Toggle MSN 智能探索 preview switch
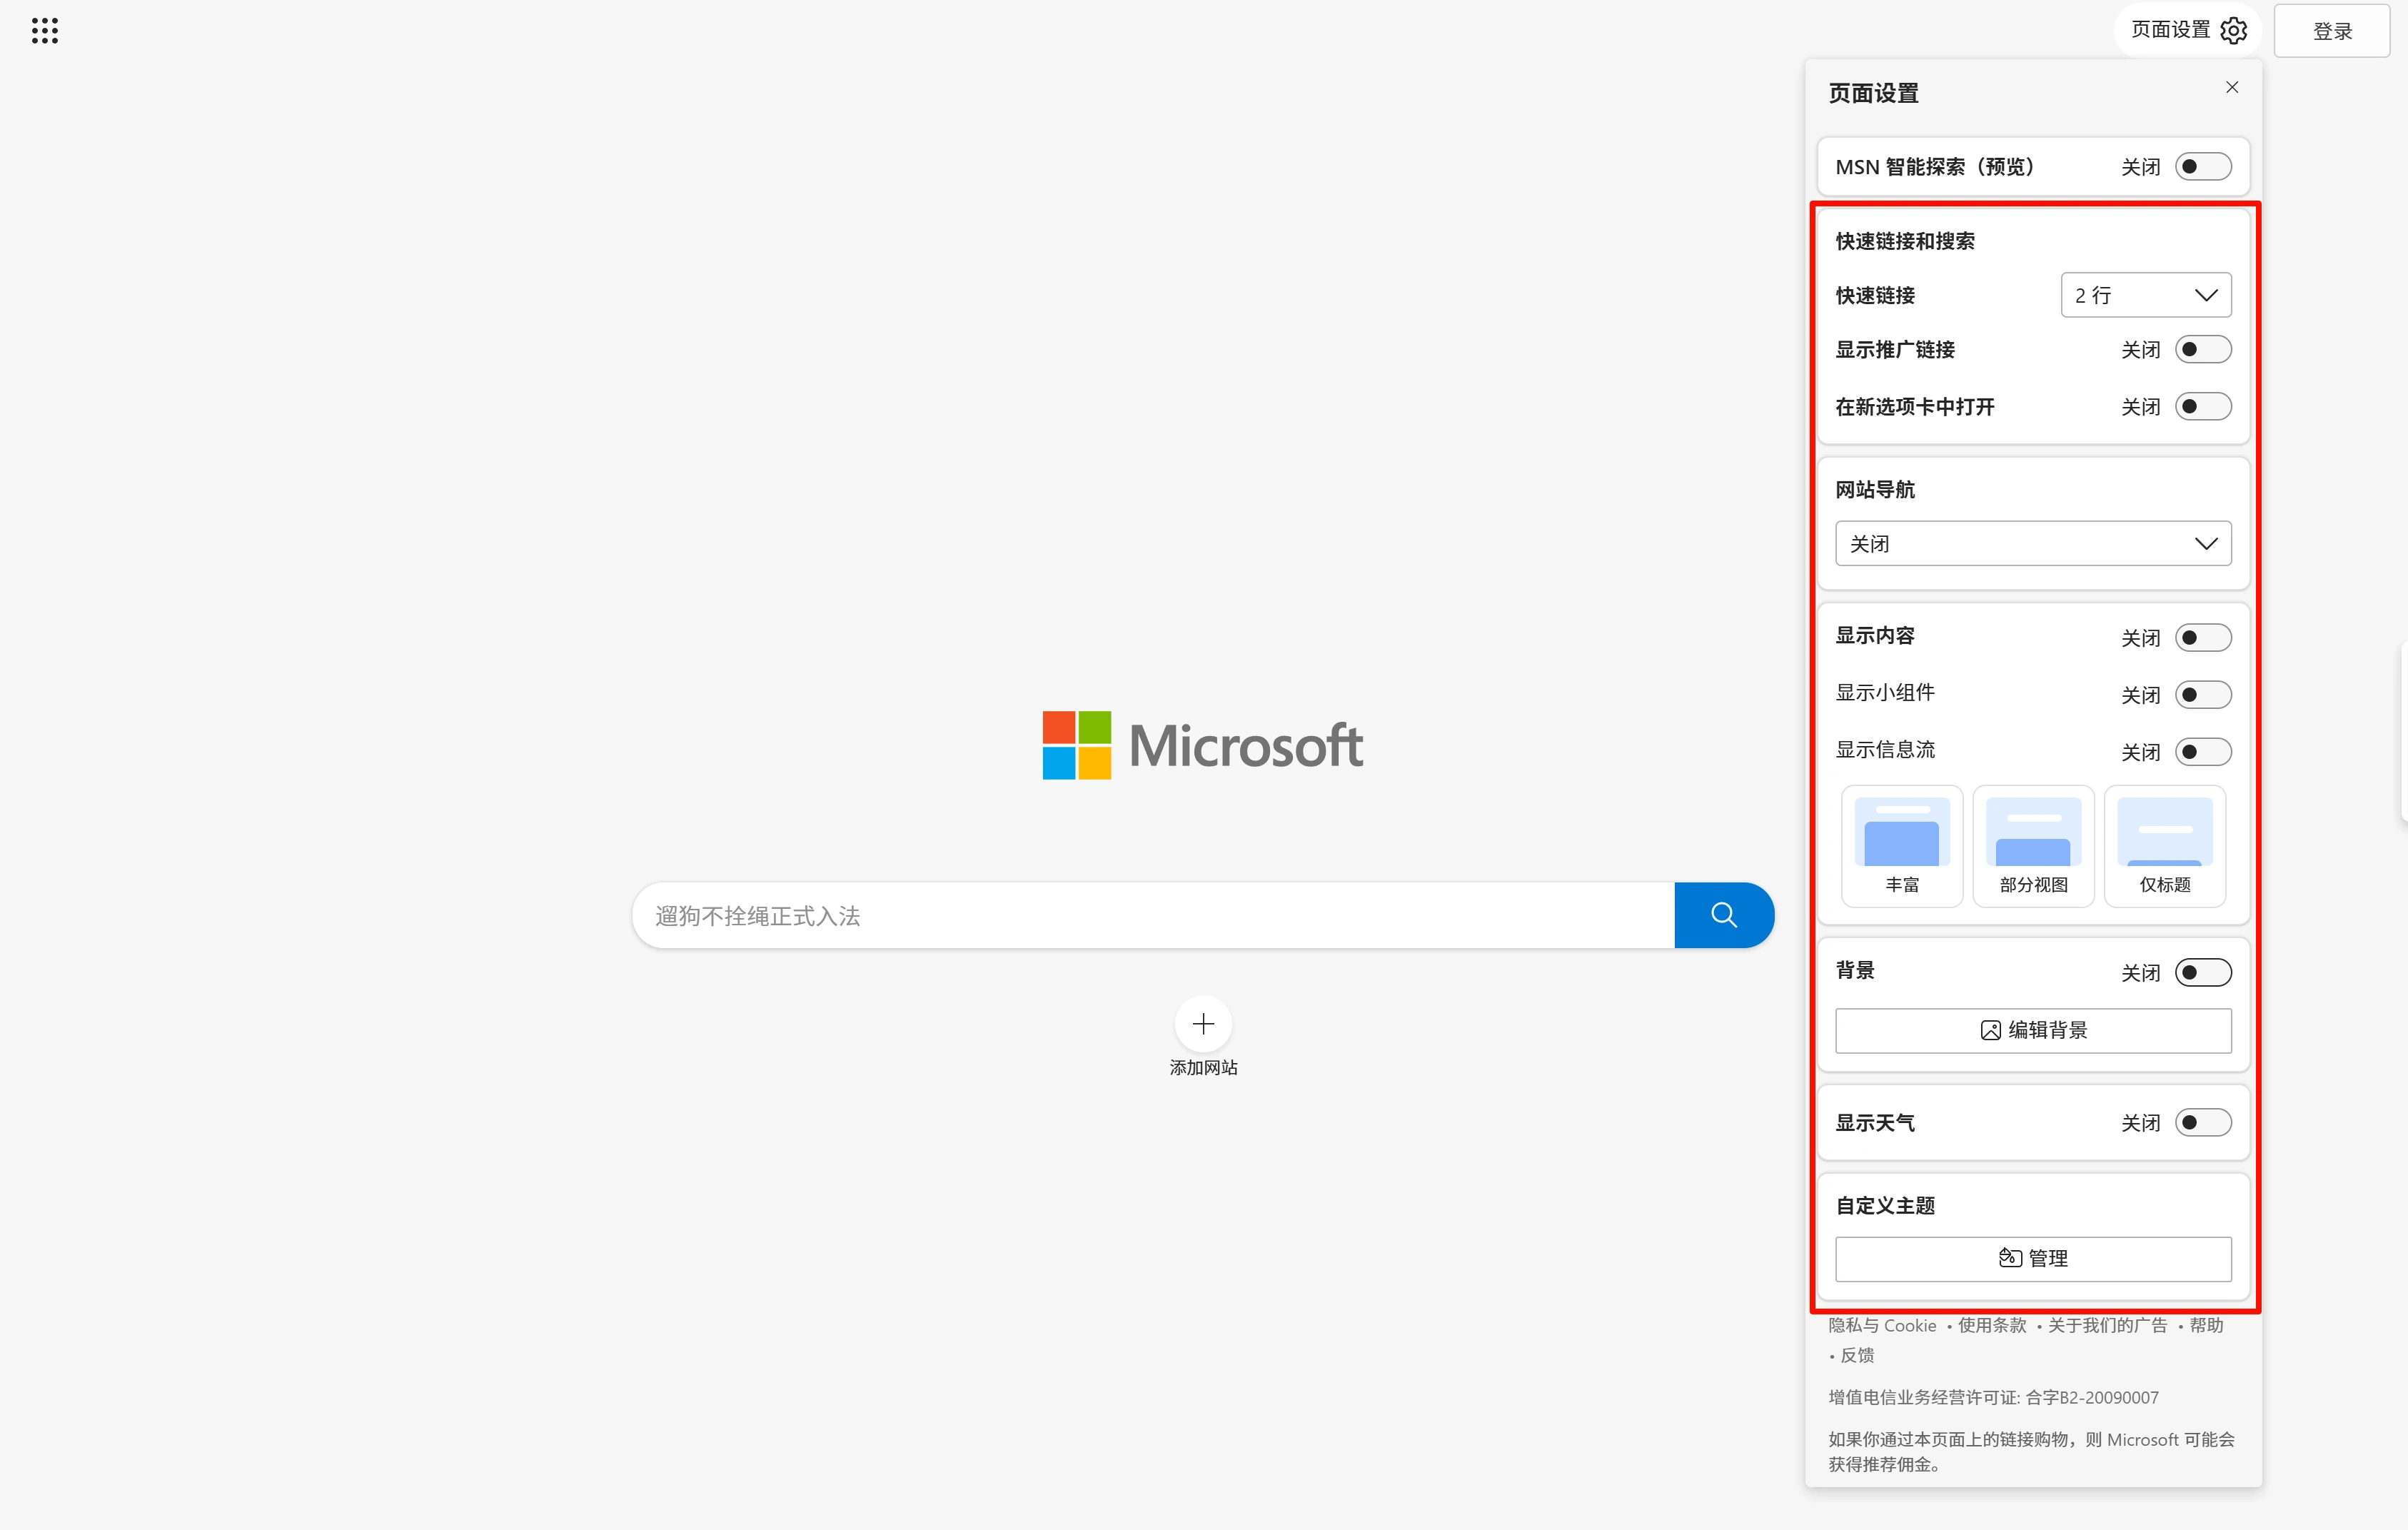Screen dimensions: 2408x1530 point(2202,166)
